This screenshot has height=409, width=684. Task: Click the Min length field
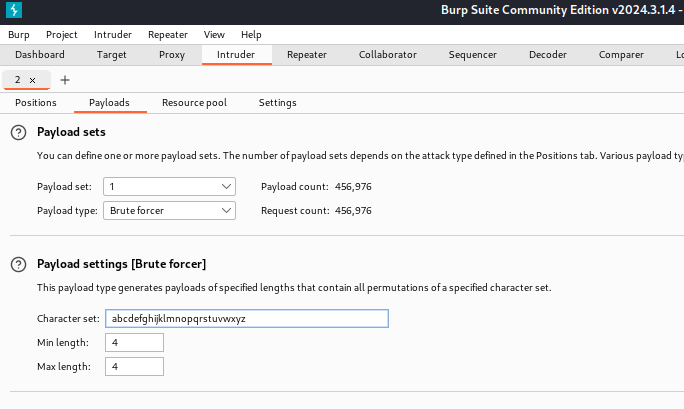(x=134, y=343)
